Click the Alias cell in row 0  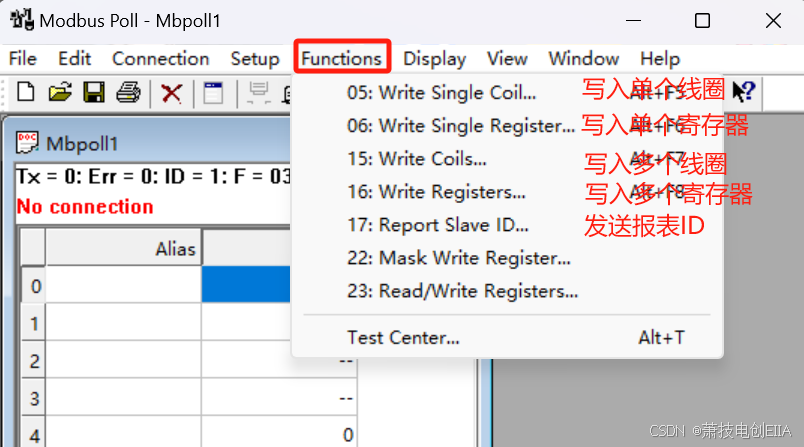124,285
